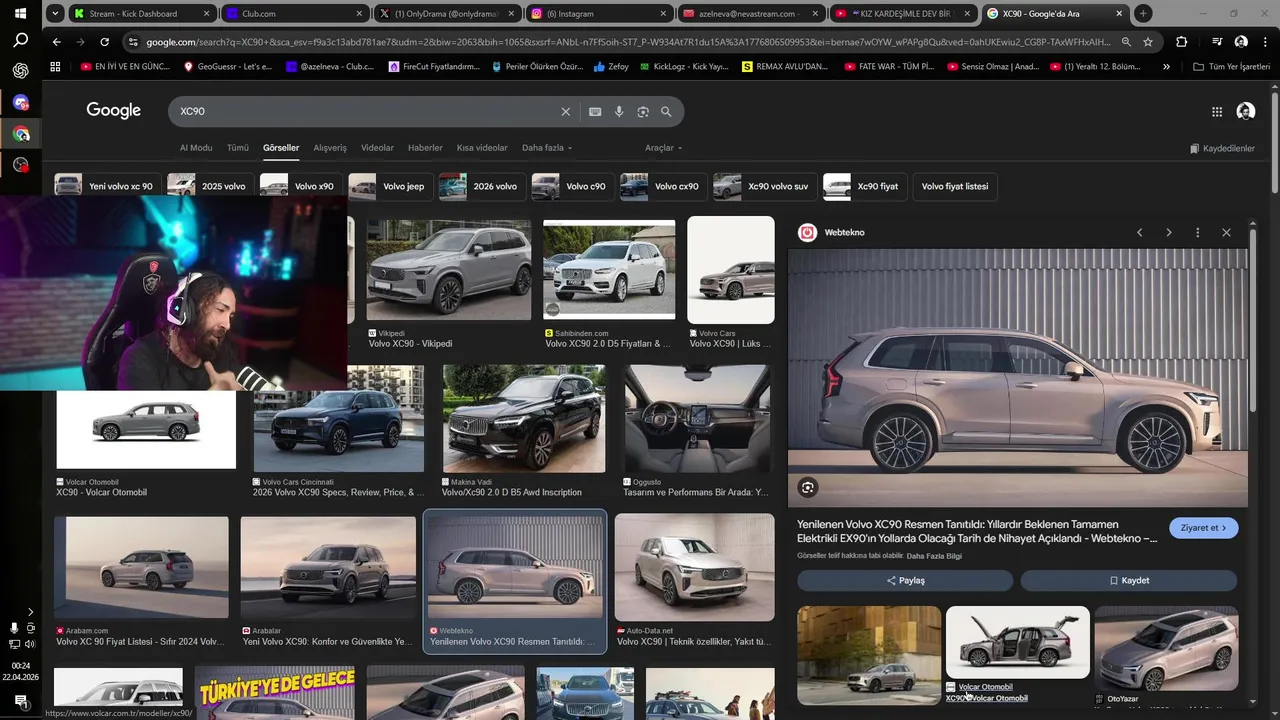Open the Sahibinden.com XC90 image result
The image size is (1280, 720).
pos(609,270)
